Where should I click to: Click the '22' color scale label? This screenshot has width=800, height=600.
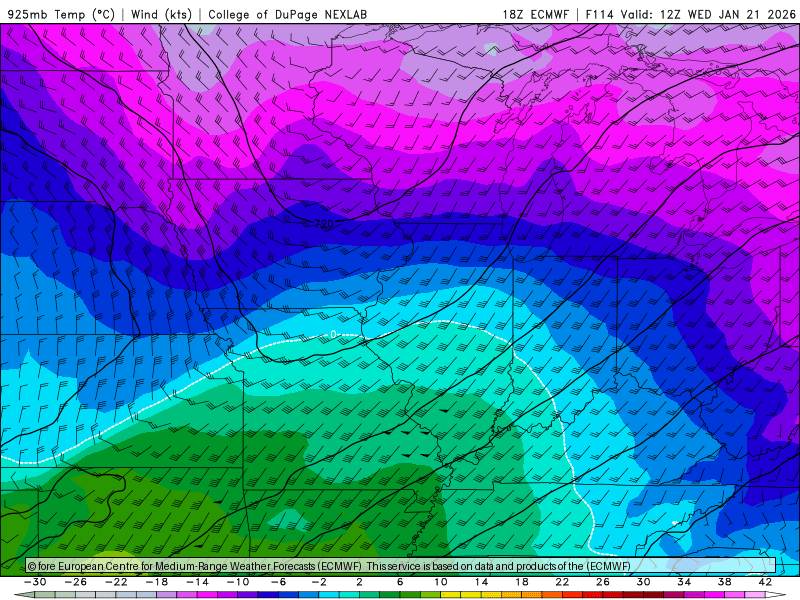(x=562, y=582)
